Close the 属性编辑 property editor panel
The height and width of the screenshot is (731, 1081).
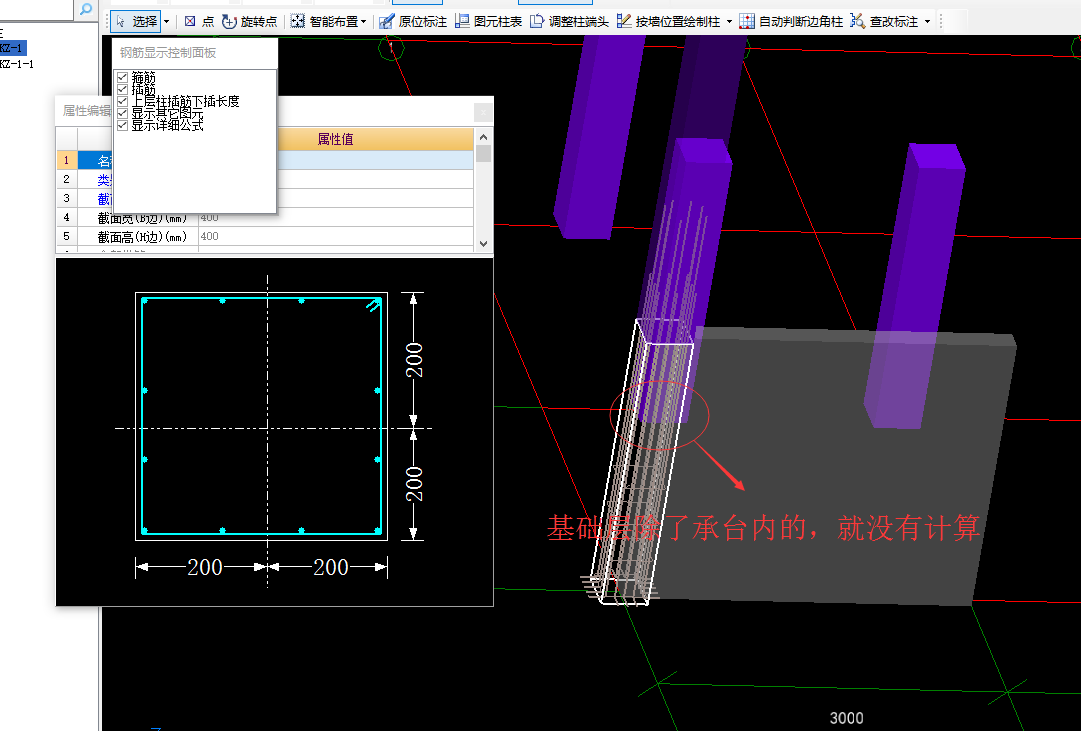483,112
